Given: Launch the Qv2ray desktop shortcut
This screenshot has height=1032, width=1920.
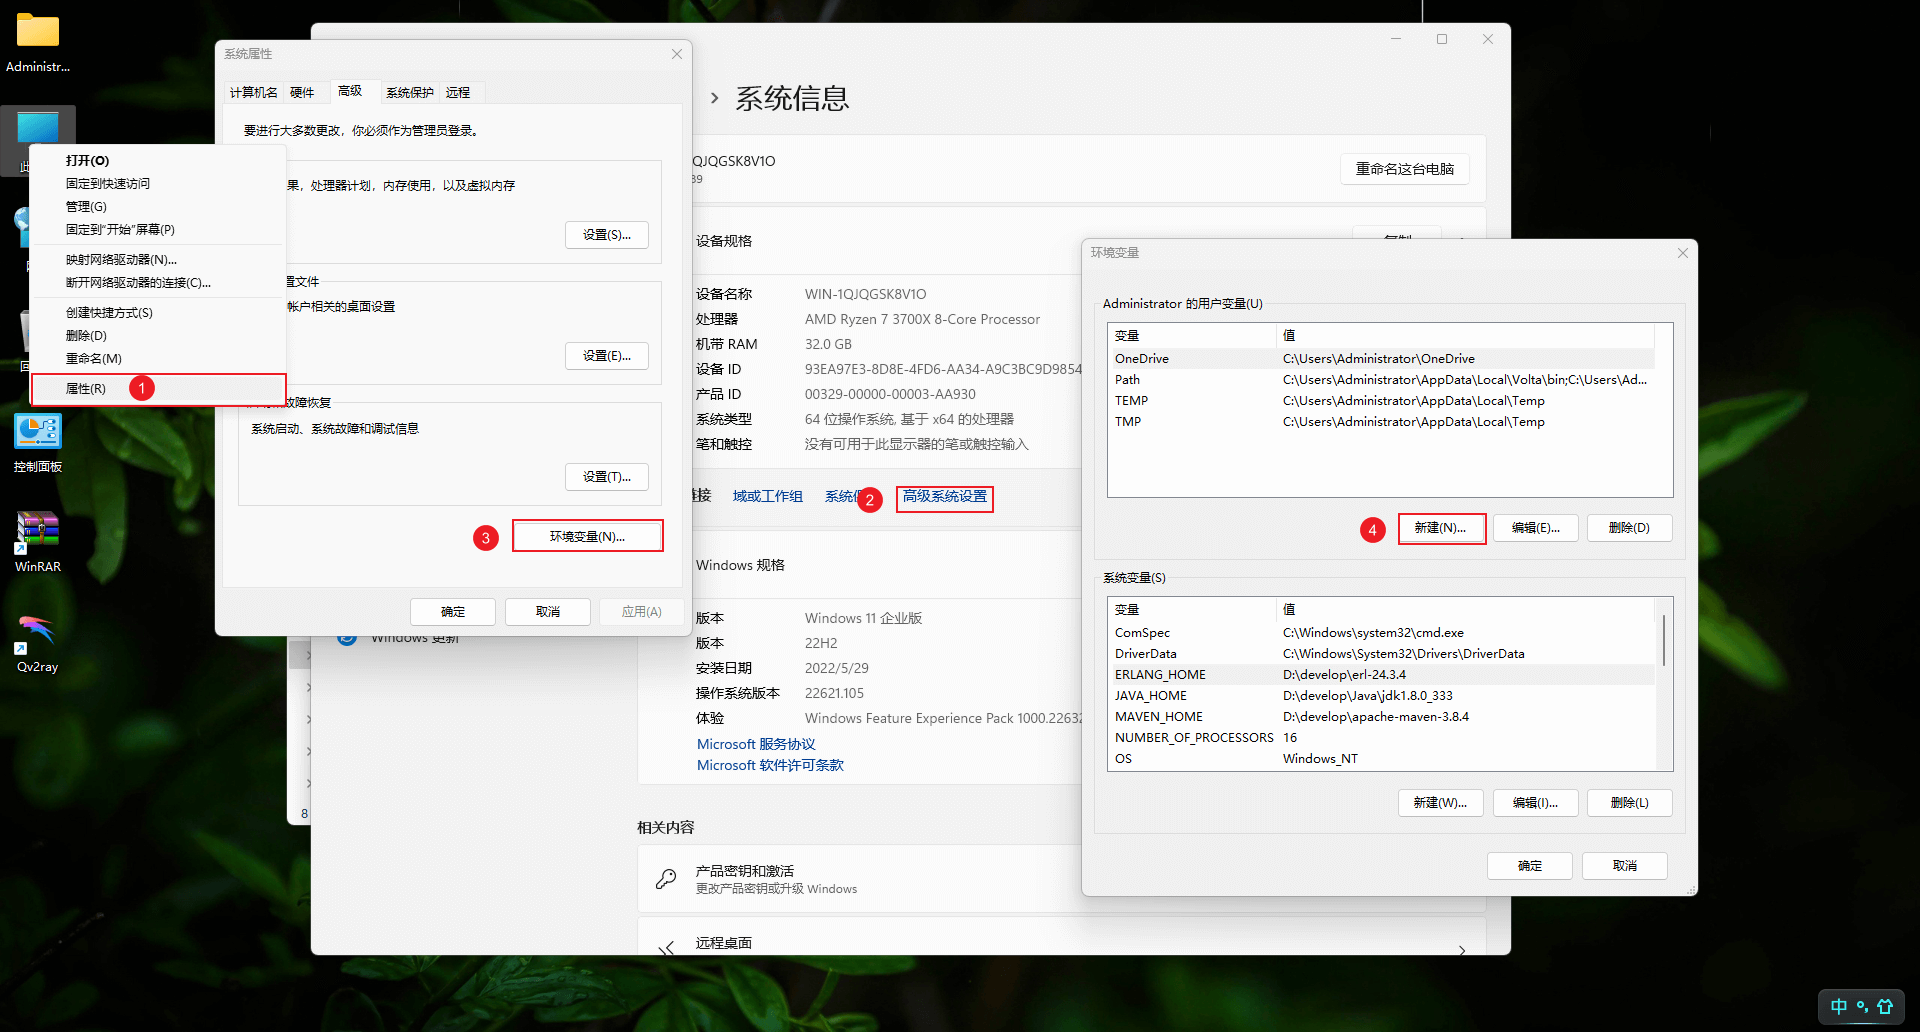Looking at the screenshot, I should pyautogui.click(x=38, y=643).
